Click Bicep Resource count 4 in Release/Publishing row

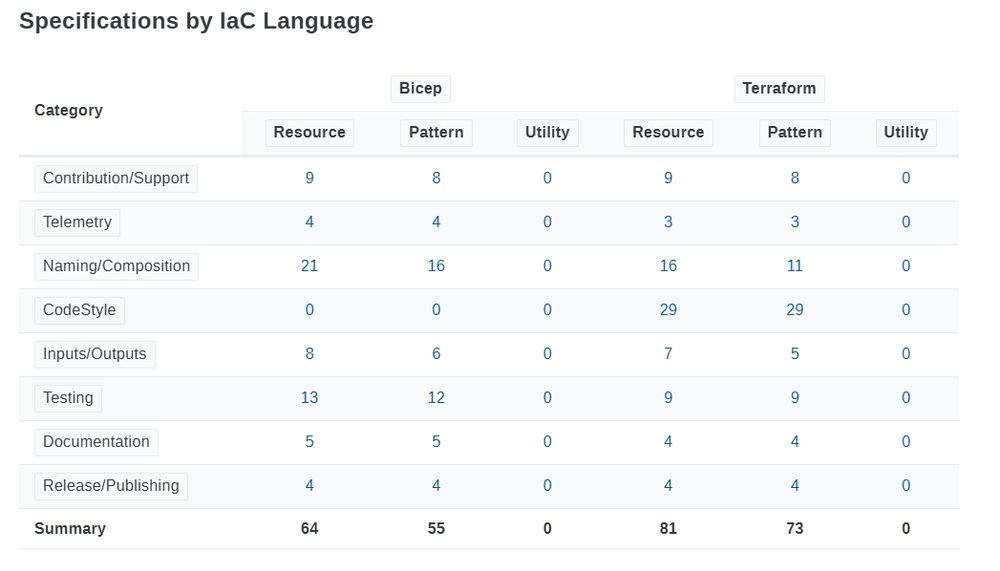tap(309, 487)
